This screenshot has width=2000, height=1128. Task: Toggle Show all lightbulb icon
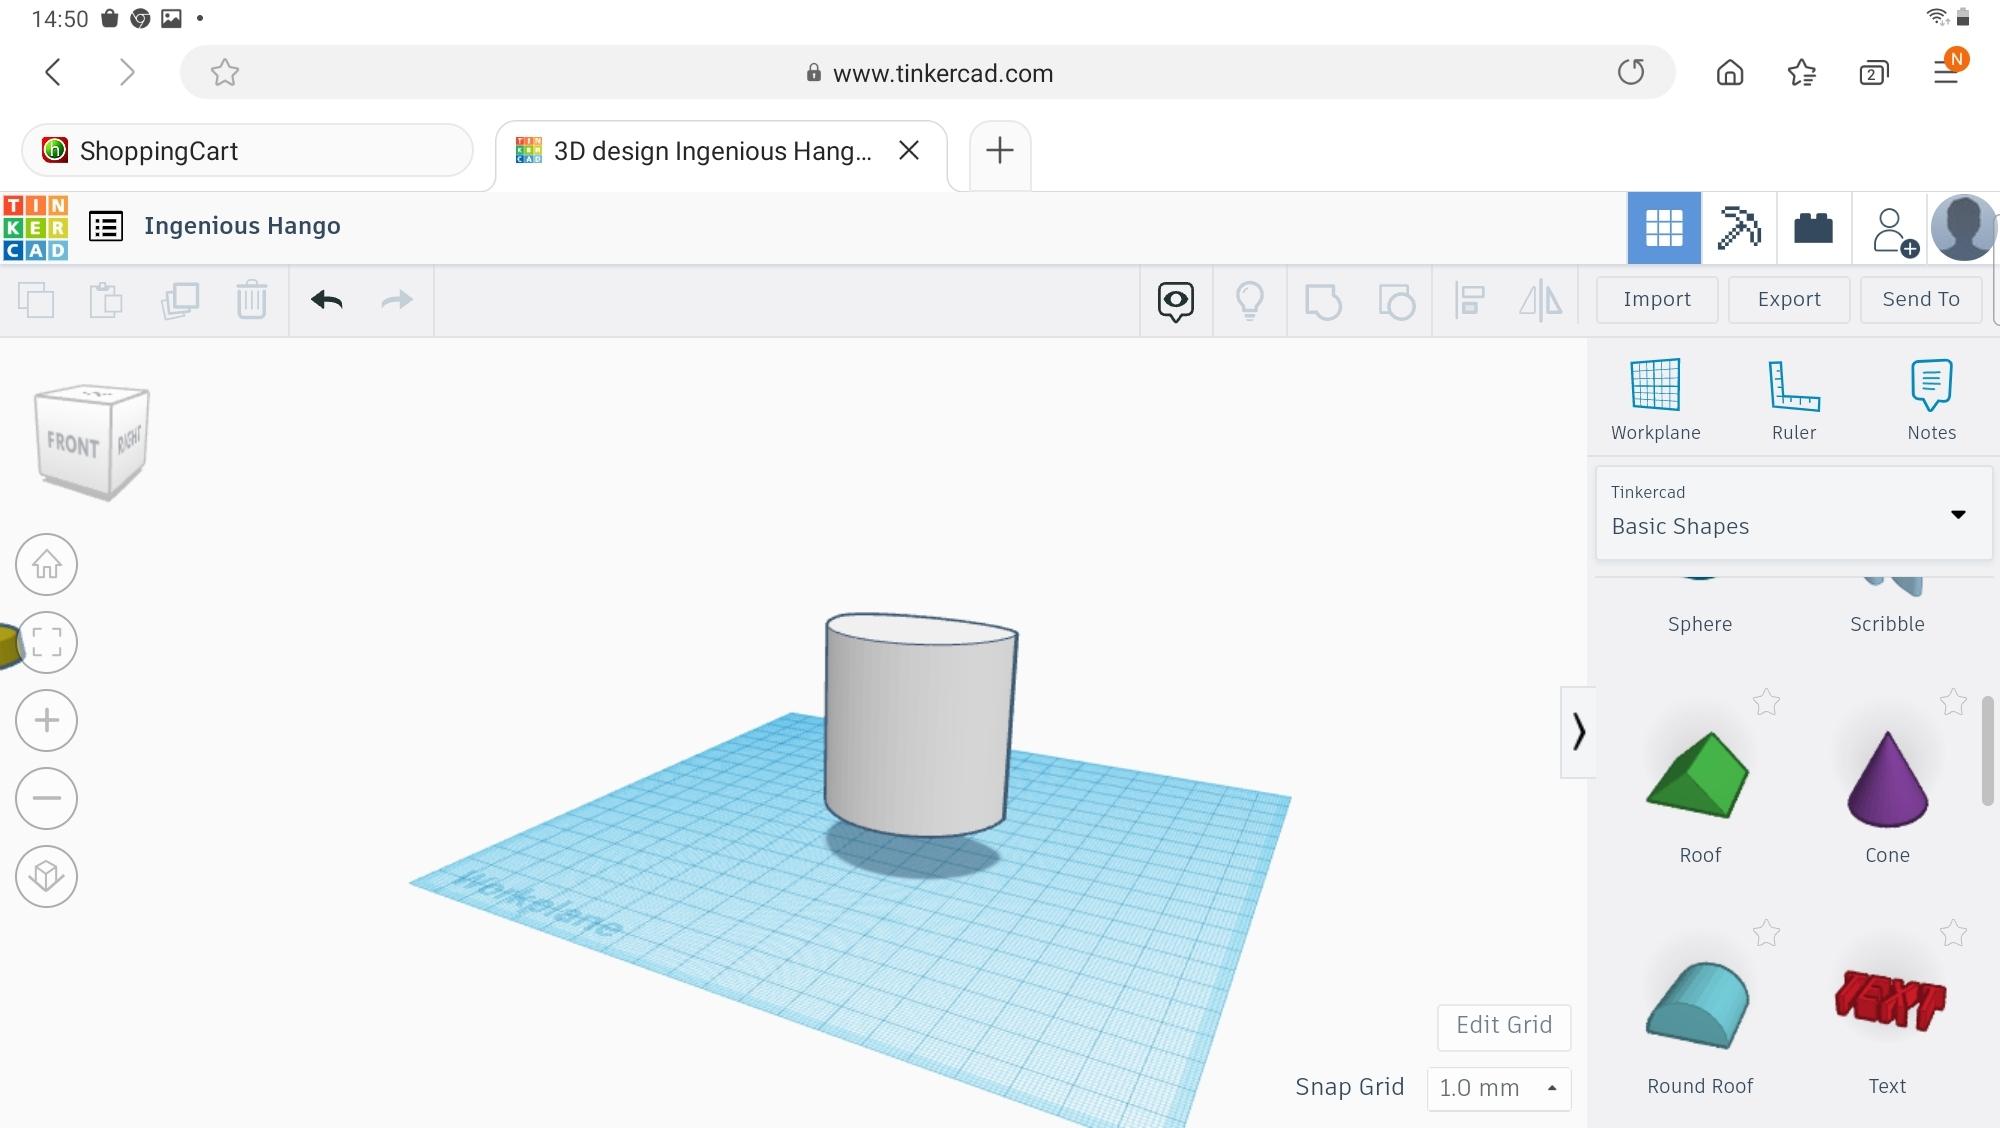click(x=1250, y=301)
